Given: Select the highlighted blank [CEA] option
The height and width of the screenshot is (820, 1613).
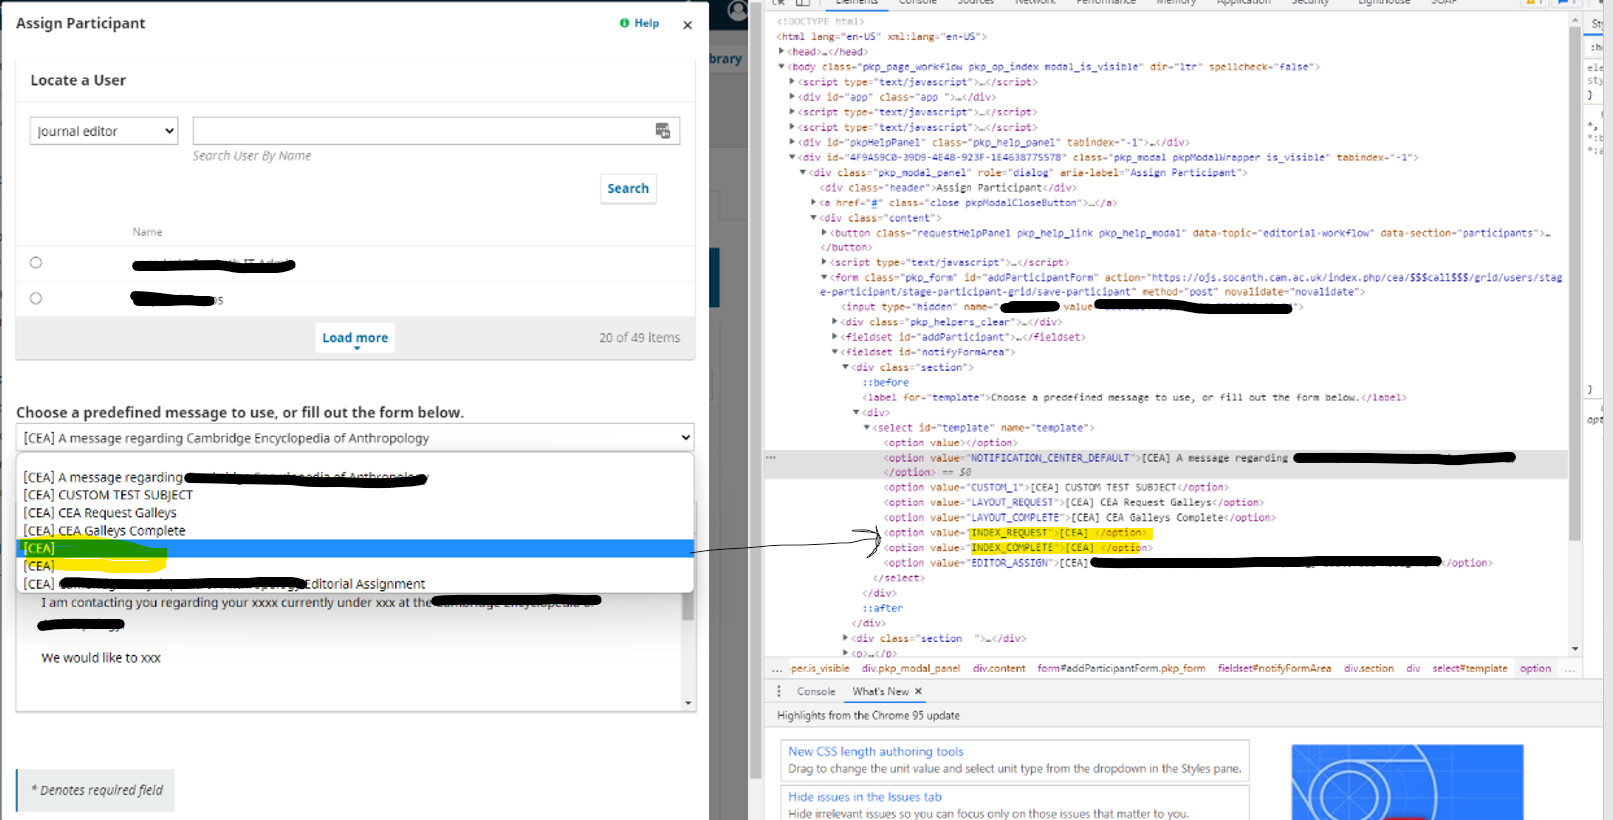Looking at the screenshot, I should (x=355, y=549).
